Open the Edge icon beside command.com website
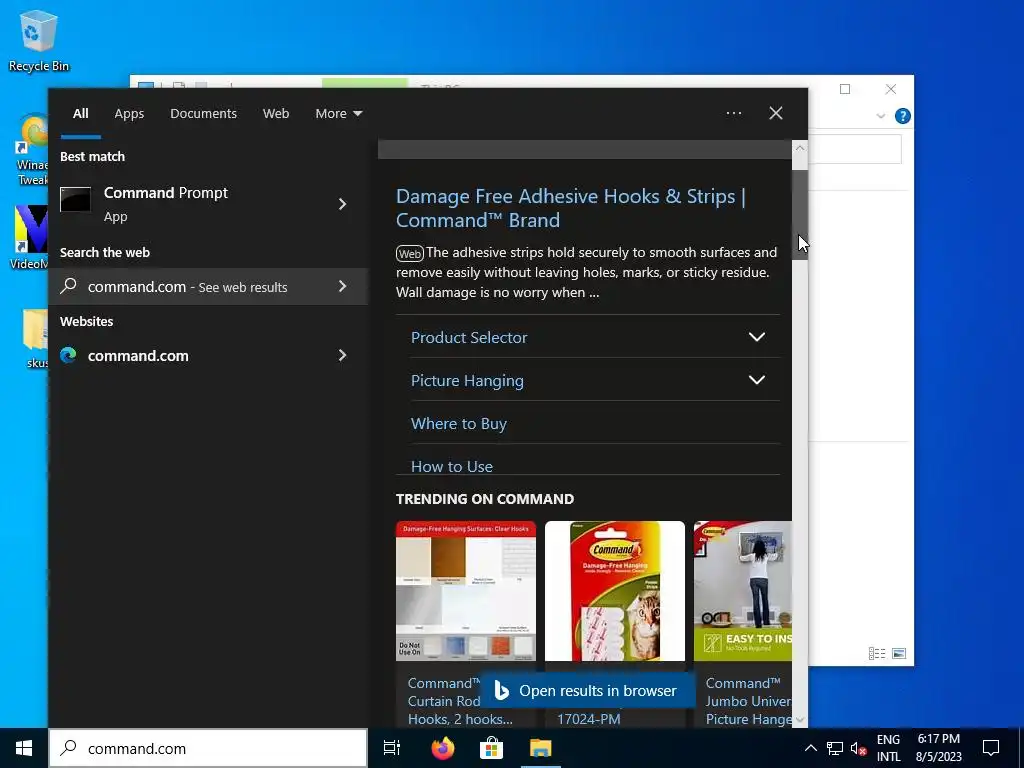Screen dimensions: 1024x768 pos(68,355)
